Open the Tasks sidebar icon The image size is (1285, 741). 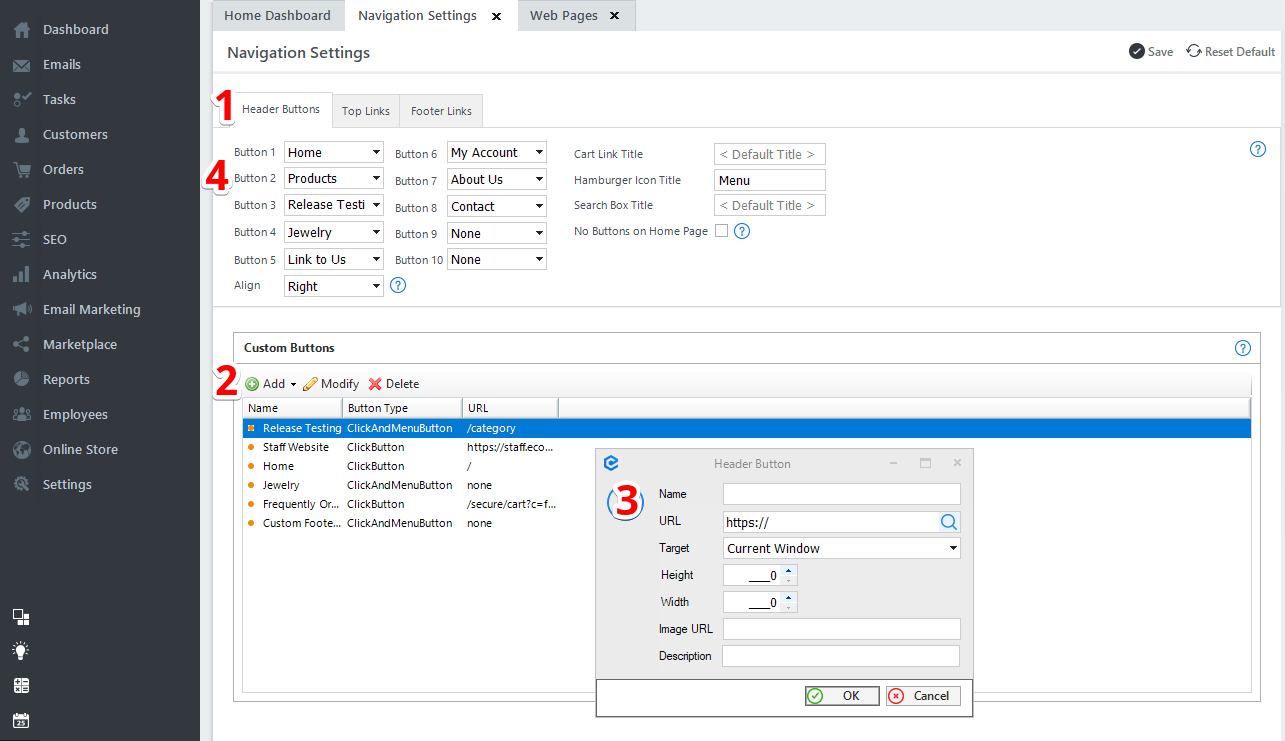point(22,100)
